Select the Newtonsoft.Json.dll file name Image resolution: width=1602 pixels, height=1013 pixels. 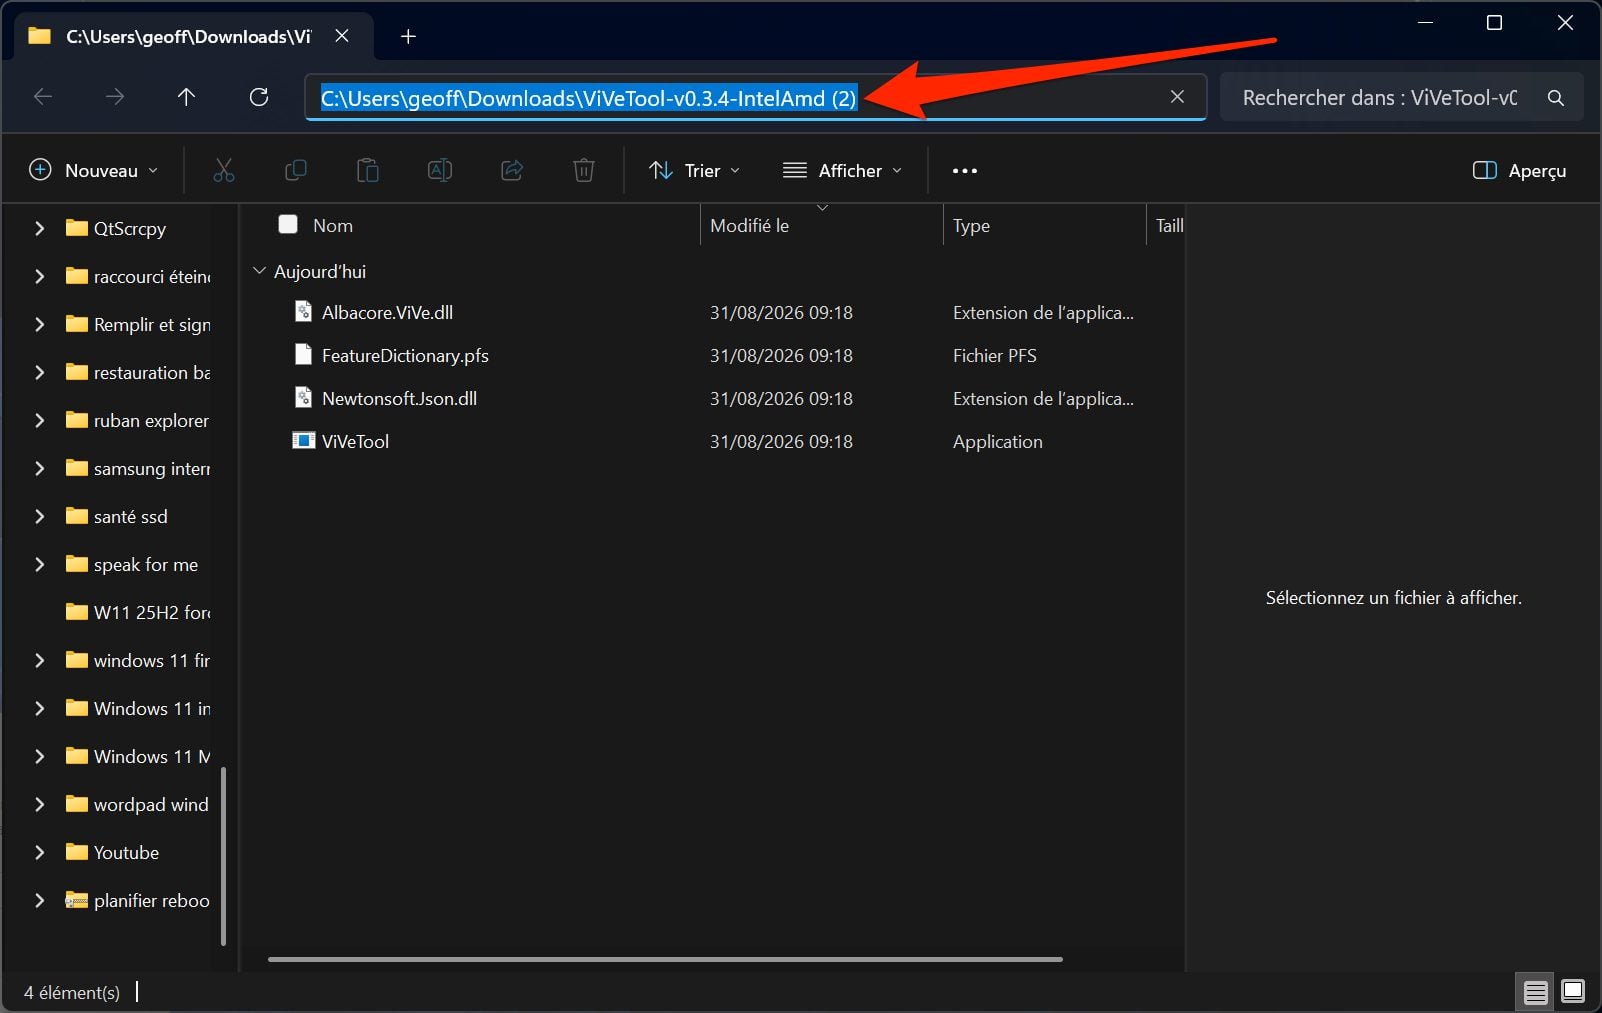pos(399,398)
